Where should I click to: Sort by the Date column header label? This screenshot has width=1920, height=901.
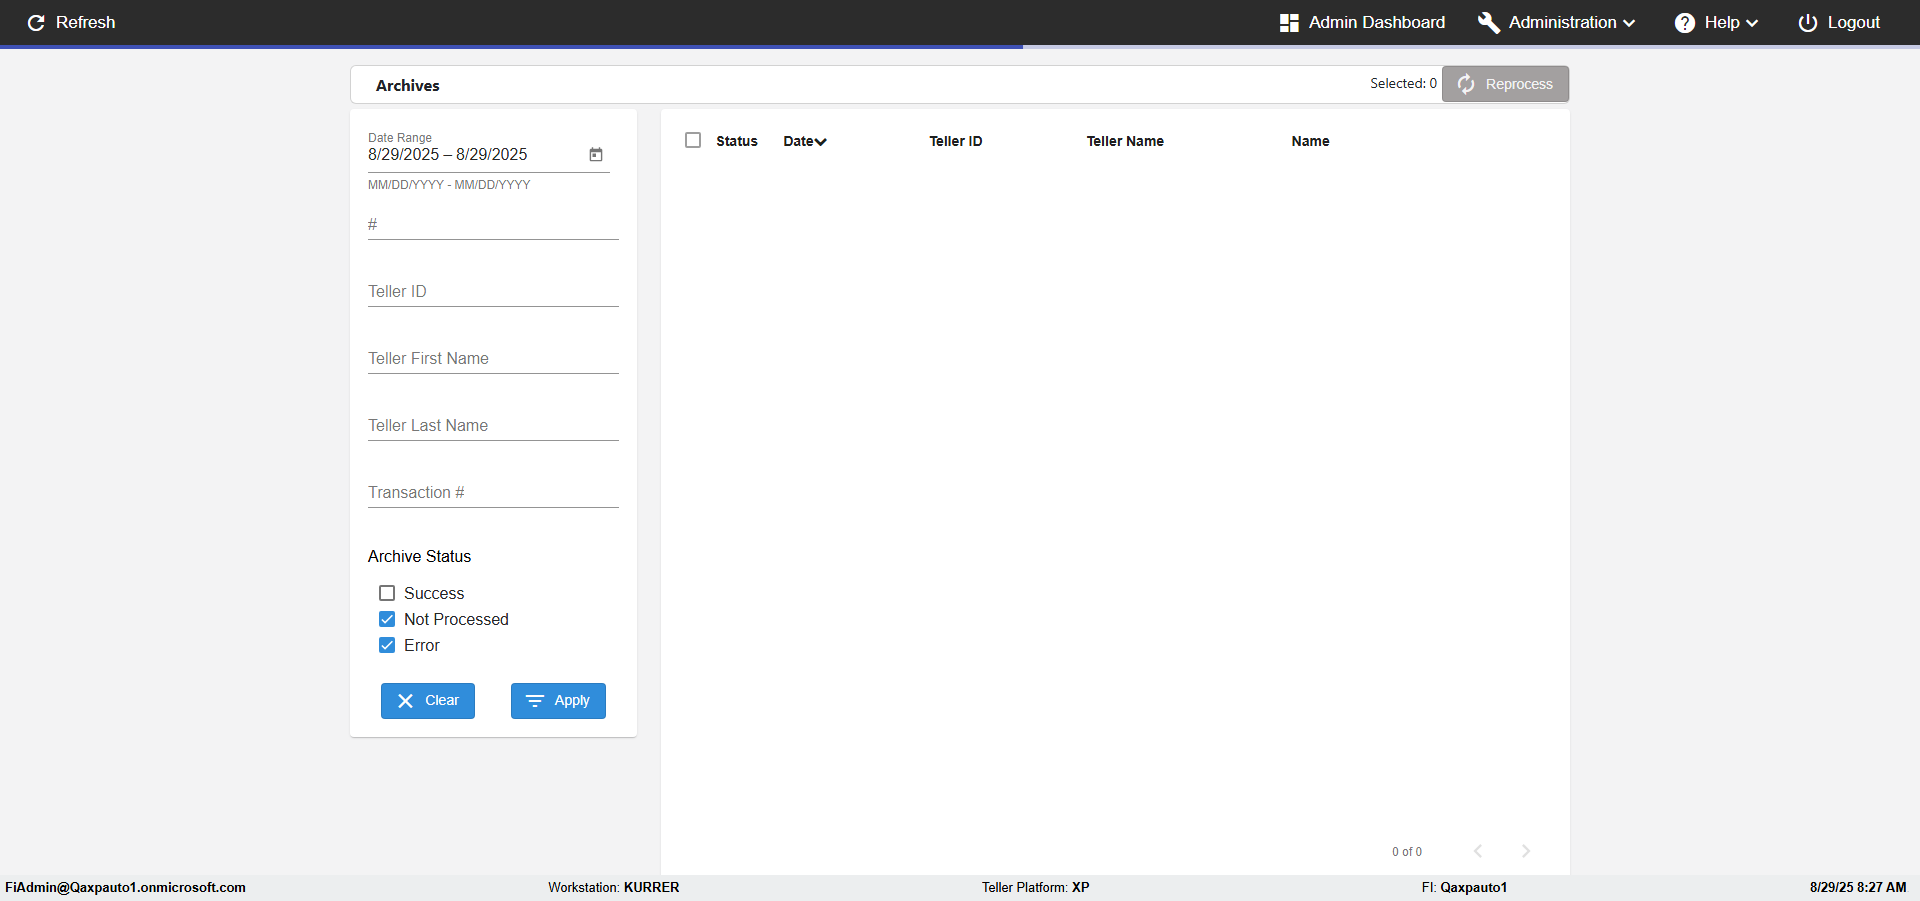pyautogui.click(x=798, y=141)
